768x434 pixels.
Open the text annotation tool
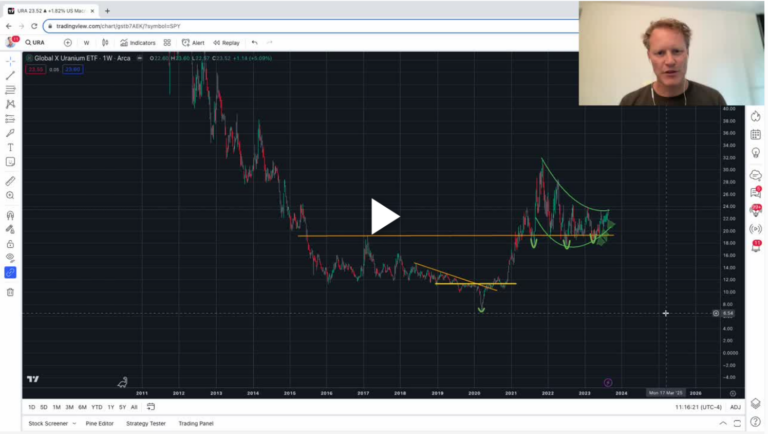tap(10, 147)
